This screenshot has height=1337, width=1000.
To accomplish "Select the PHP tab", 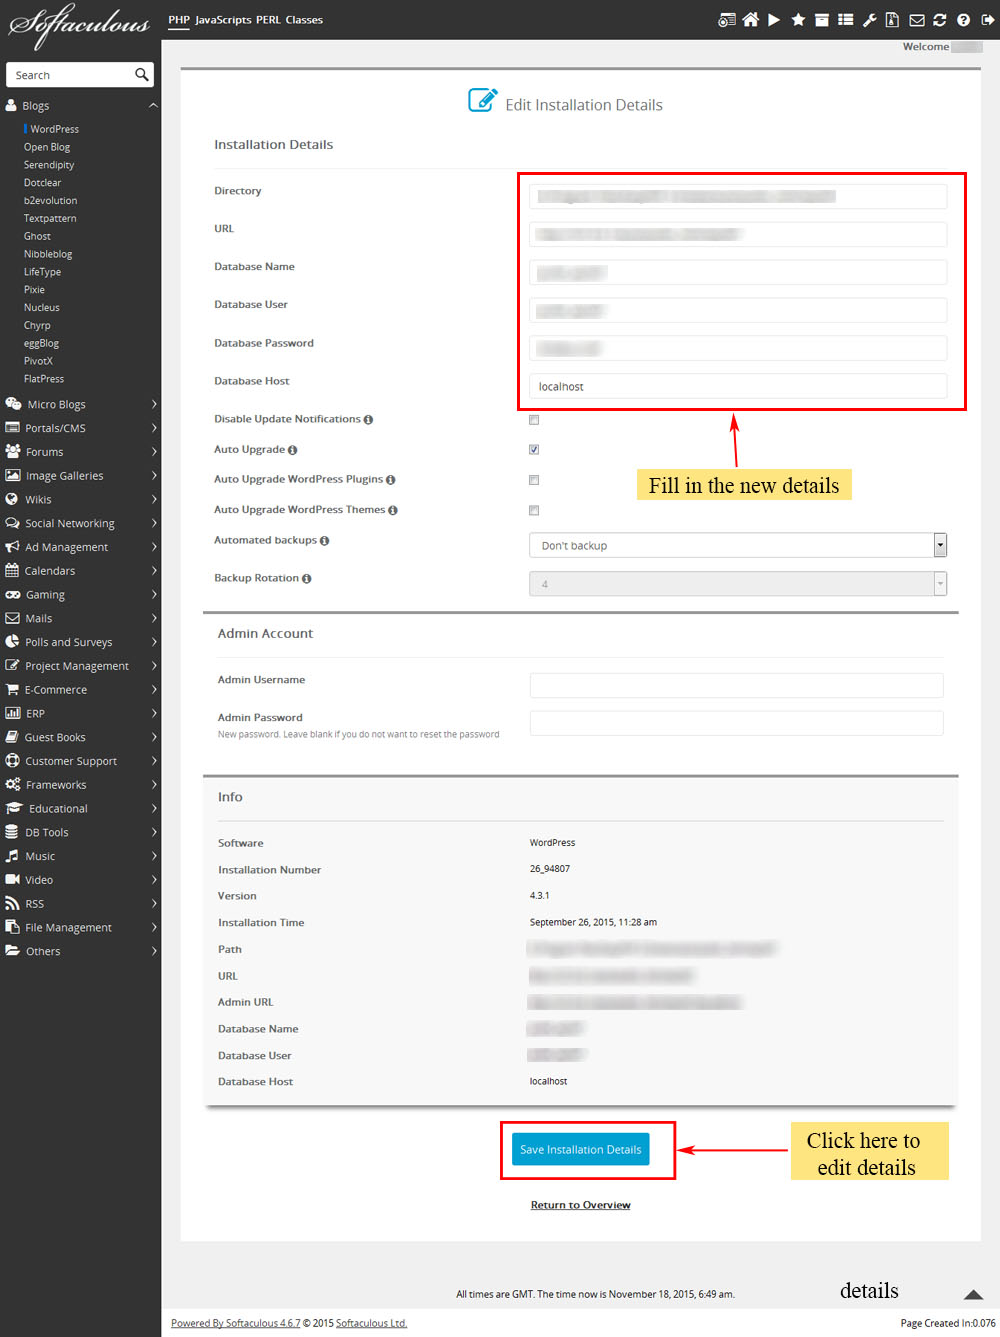I will (x=179, y=20).
